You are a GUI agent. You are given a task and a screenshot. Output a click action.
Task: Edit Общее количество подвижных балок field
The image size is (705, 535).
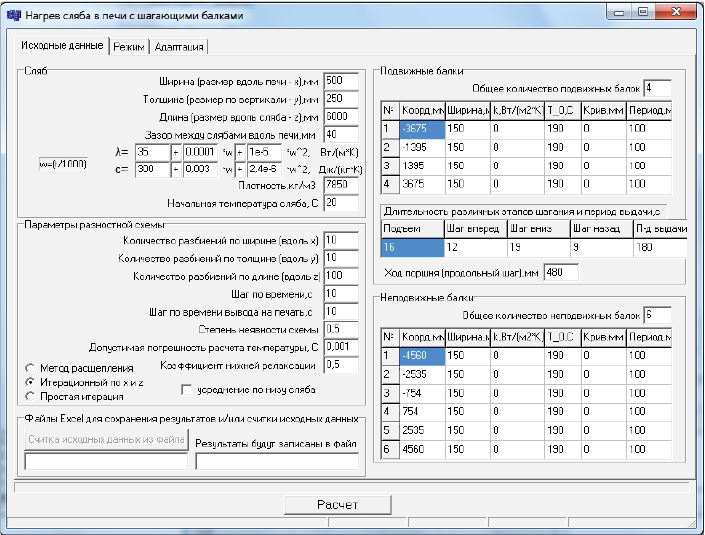coord(657,87)
